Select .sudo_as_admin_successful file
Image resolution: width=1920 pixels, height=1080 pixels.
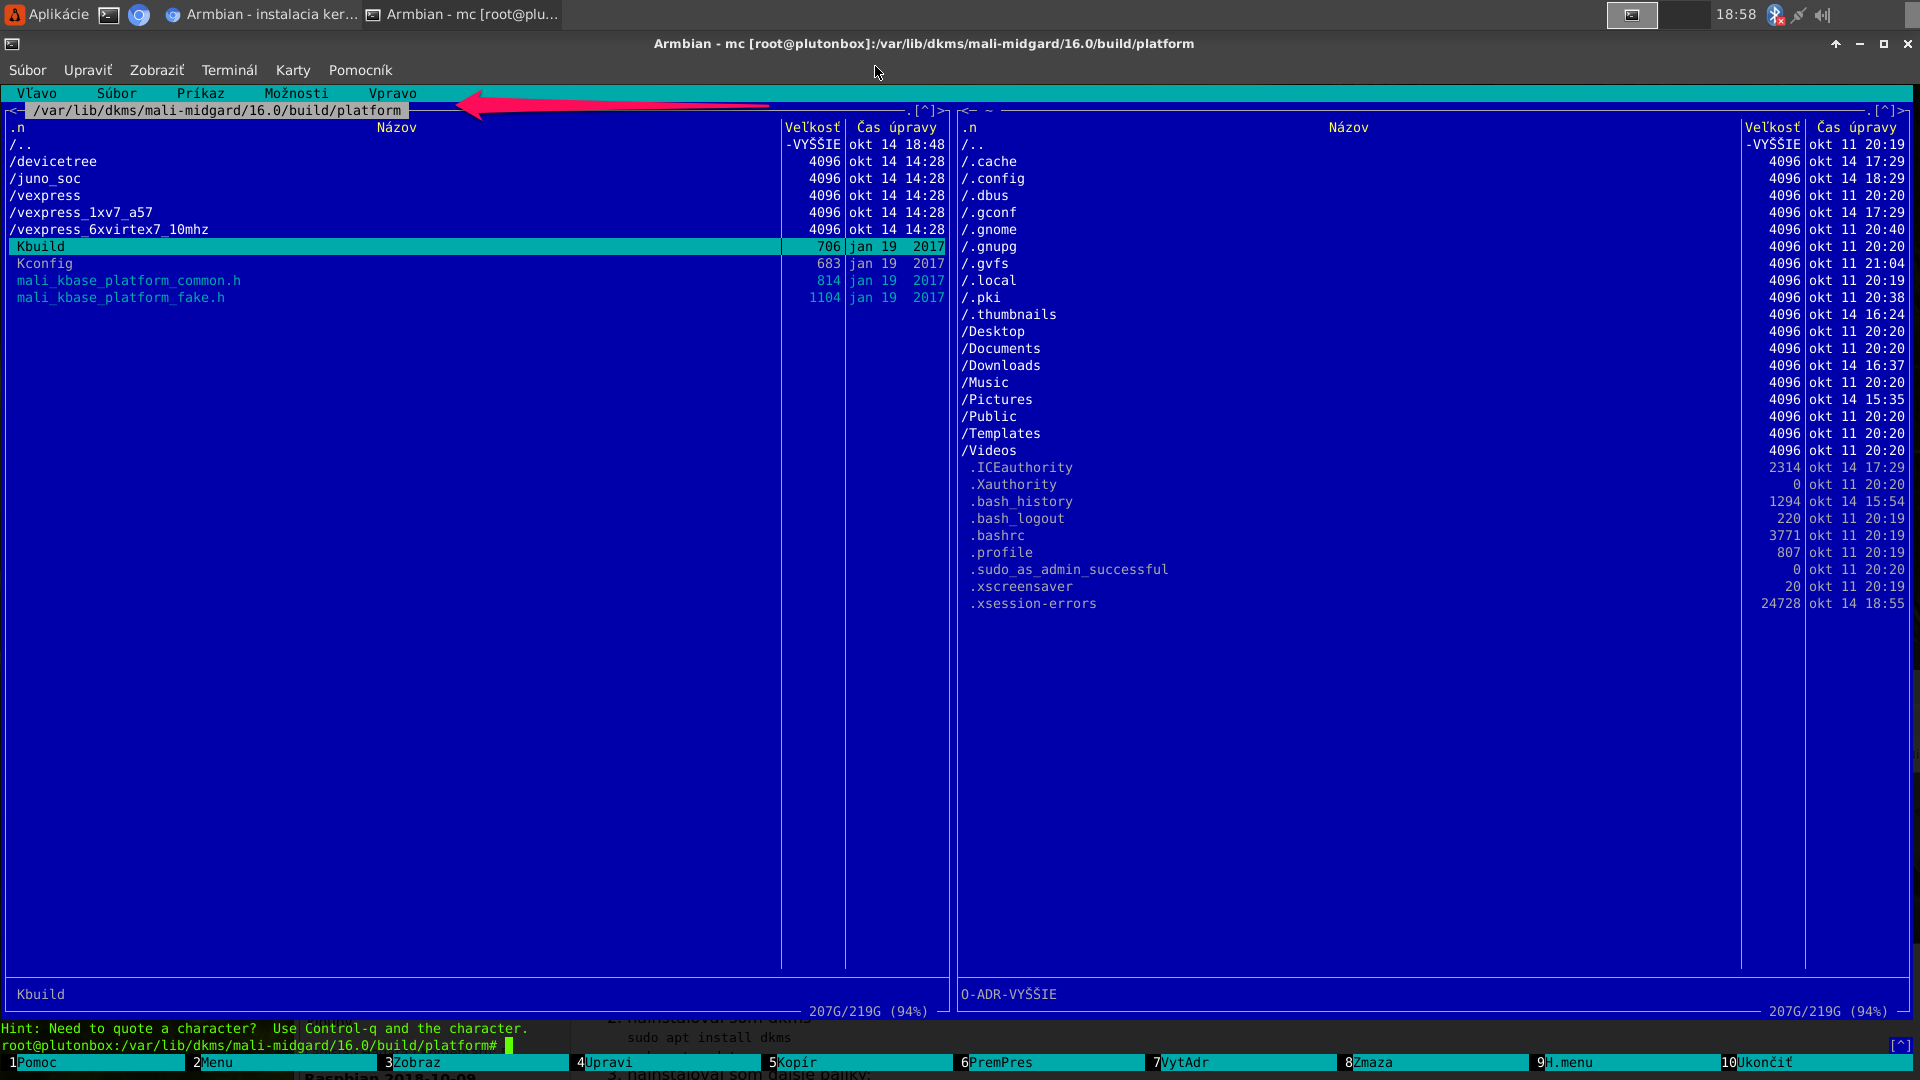tap(1433, 569)
